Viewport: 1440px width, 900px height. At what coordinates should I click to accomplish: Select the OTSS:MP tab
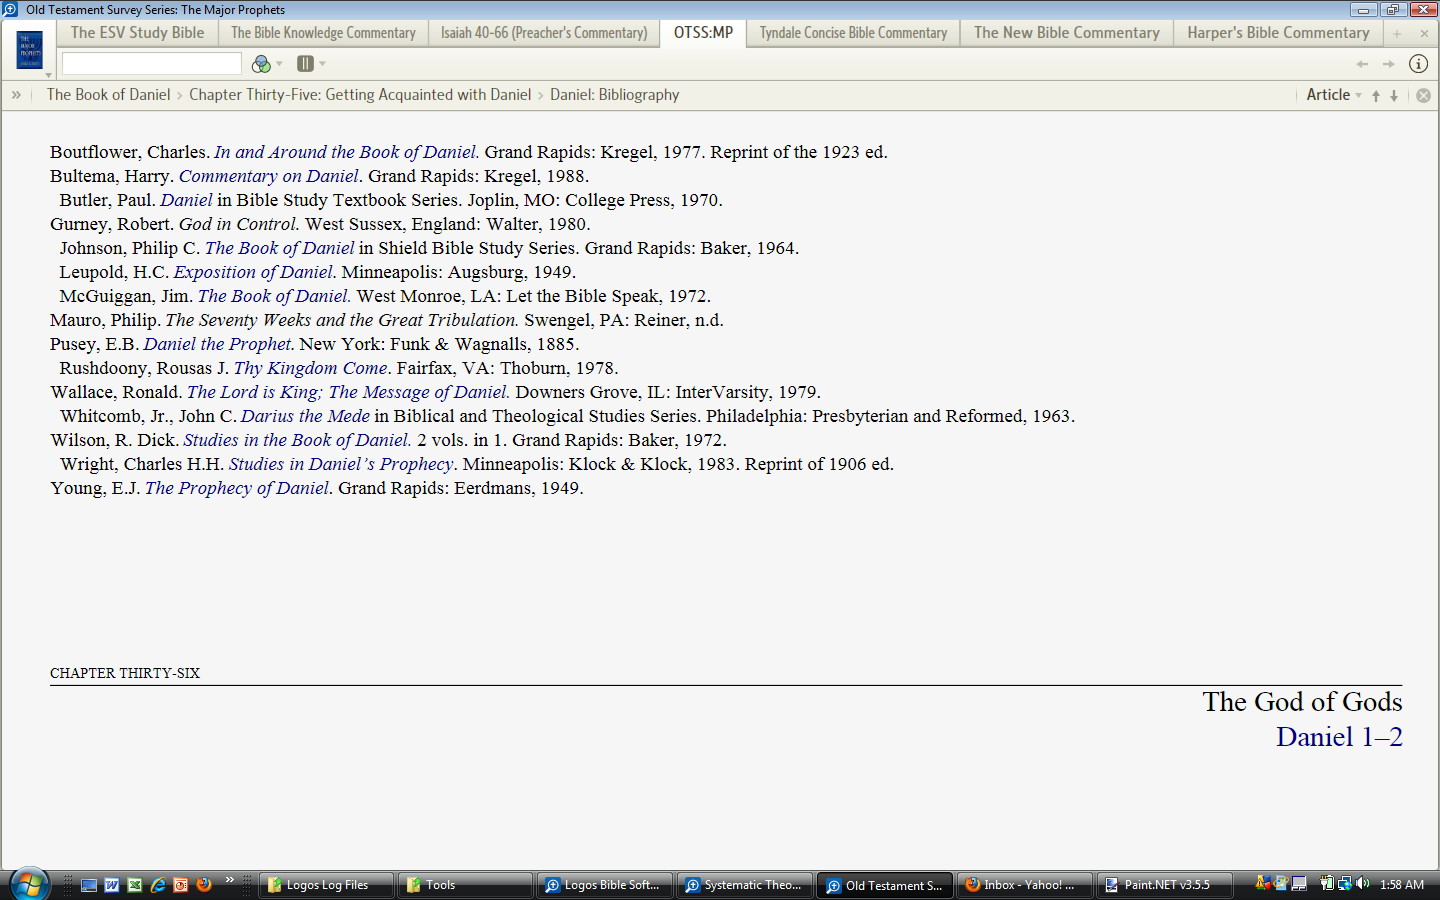(703, 33)
